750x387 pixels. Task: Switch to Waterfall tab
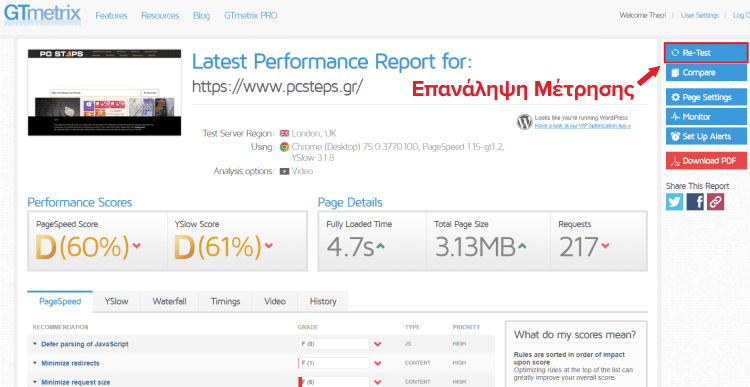(169, 301)
